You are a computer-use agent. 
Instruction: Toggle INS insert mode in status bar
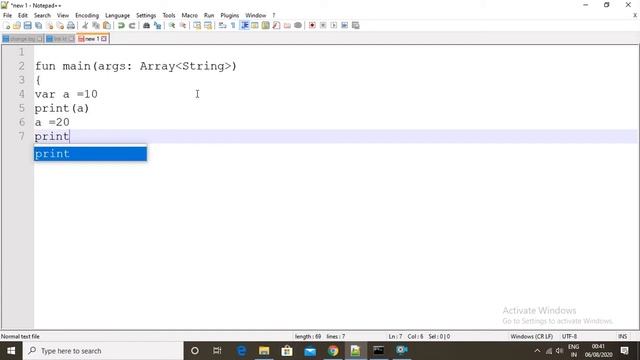click(x=622, y=337)
